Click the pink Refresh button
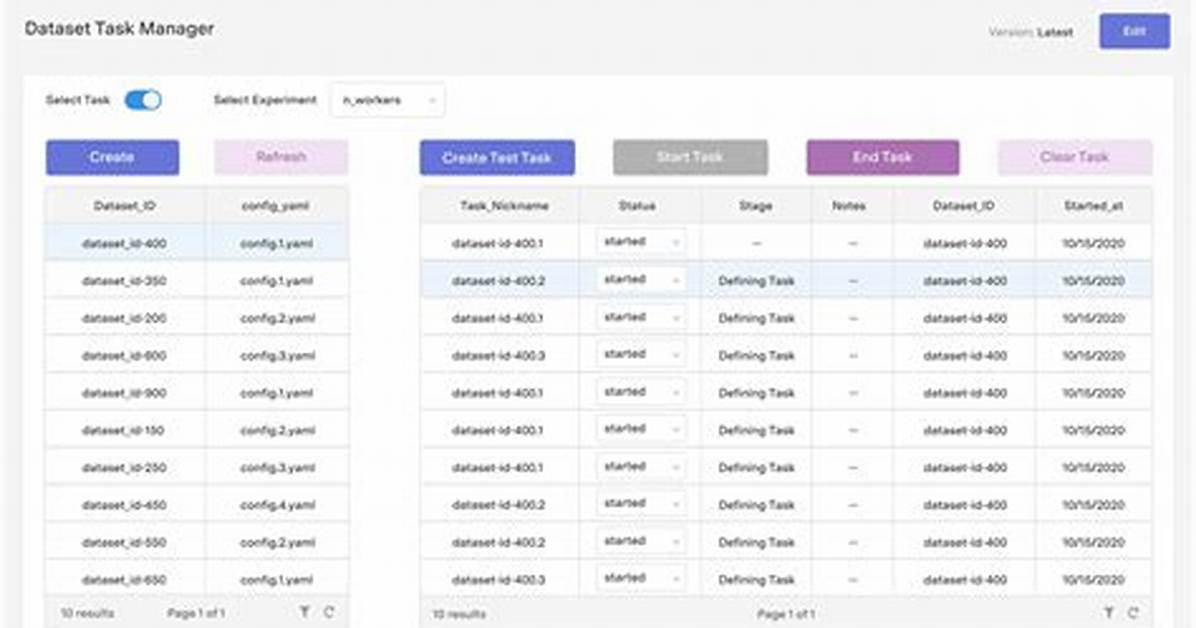The image size is (1196, 628). point(281,157)
